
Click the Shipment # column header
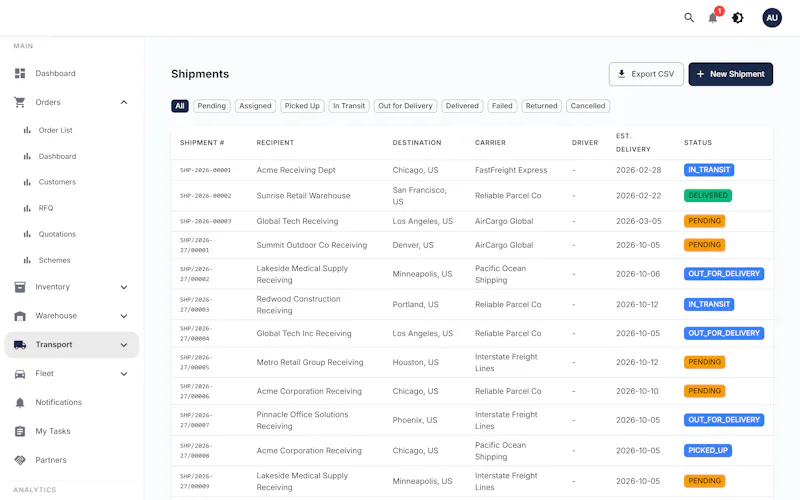pyautogui.click(x=202, y=143)
